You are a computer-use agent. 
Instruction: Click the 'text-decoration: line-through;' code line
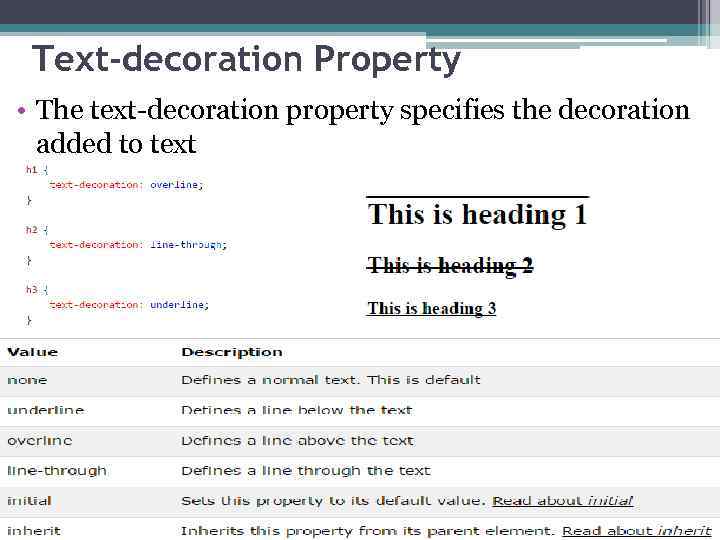click(x=138, y=245)
